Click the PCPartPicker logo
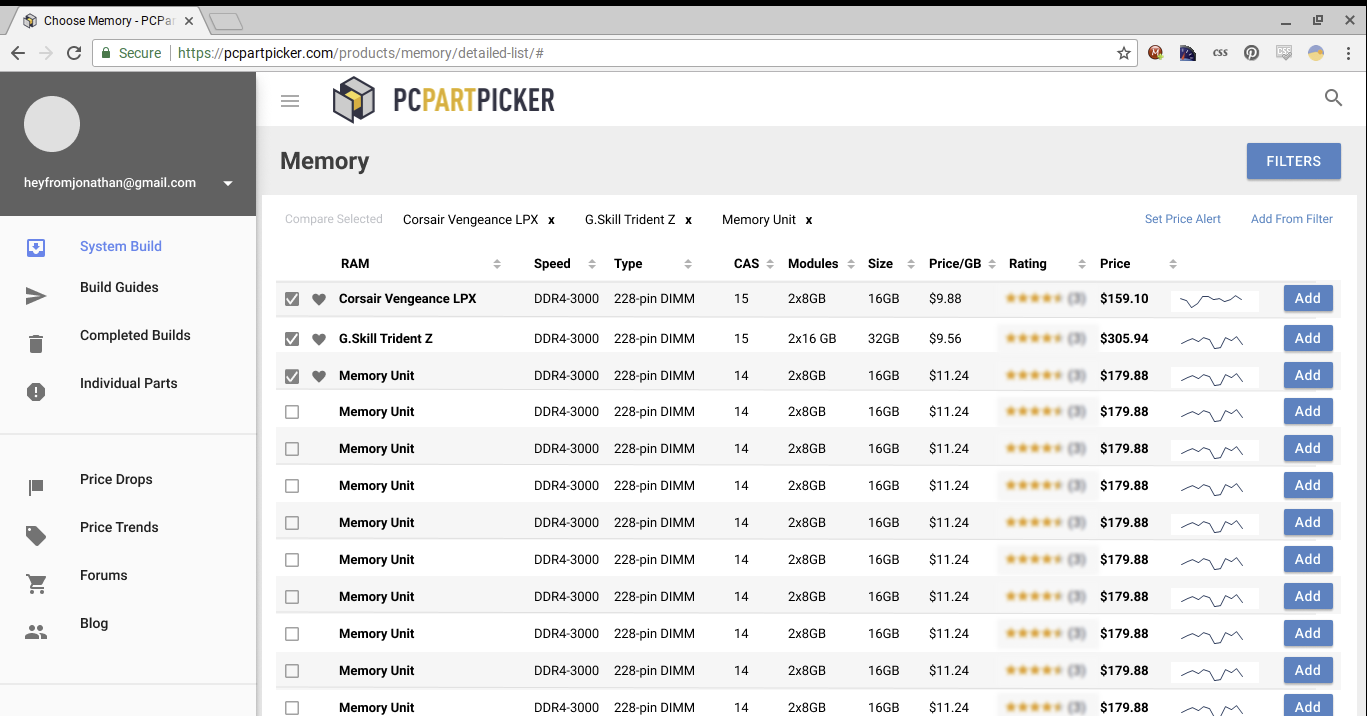 (x=444, y=100)
